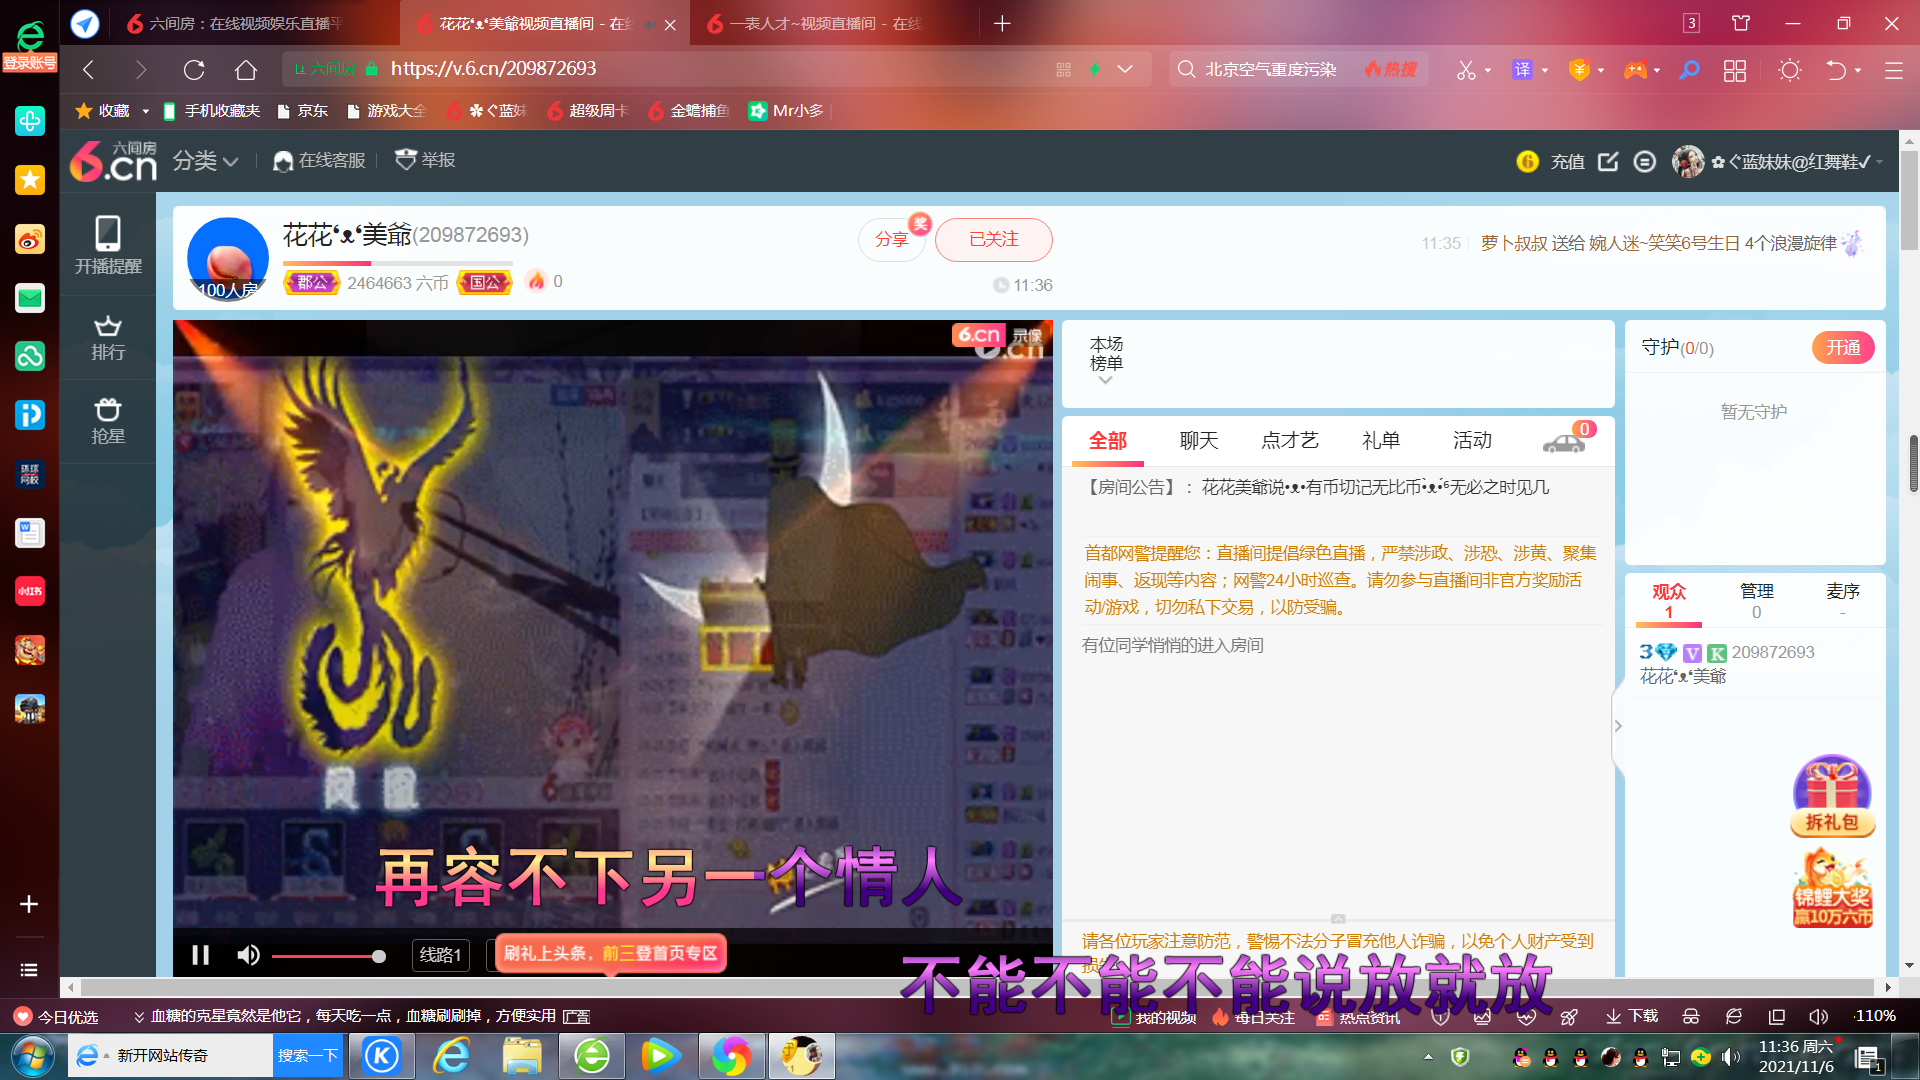Screen dimensions: 1920x1080
Task: Open the 锦鲤大奖 promotion icon
Action: click(1832, 889)
